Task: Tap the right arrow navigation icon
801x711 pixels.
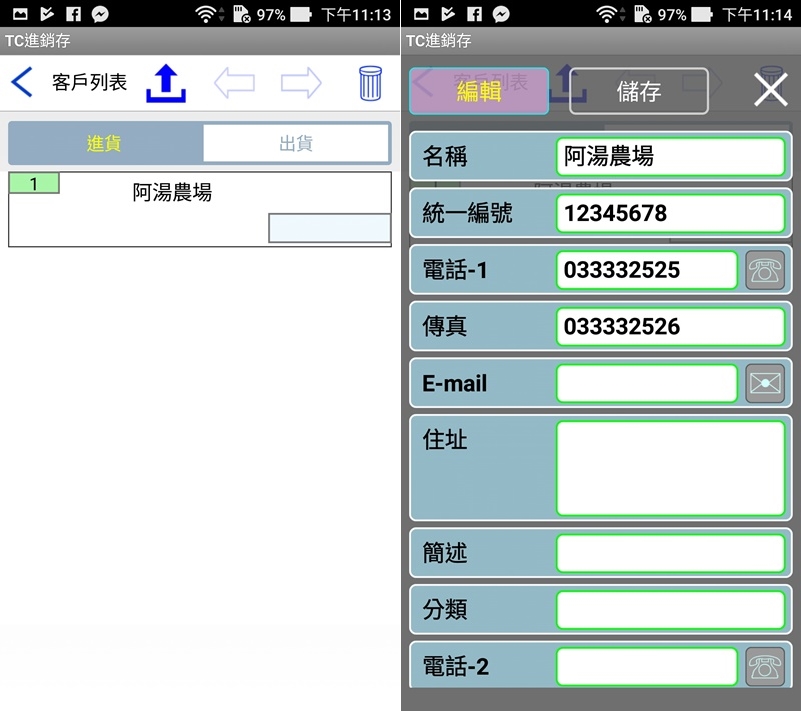Action: tap(301, 83)
